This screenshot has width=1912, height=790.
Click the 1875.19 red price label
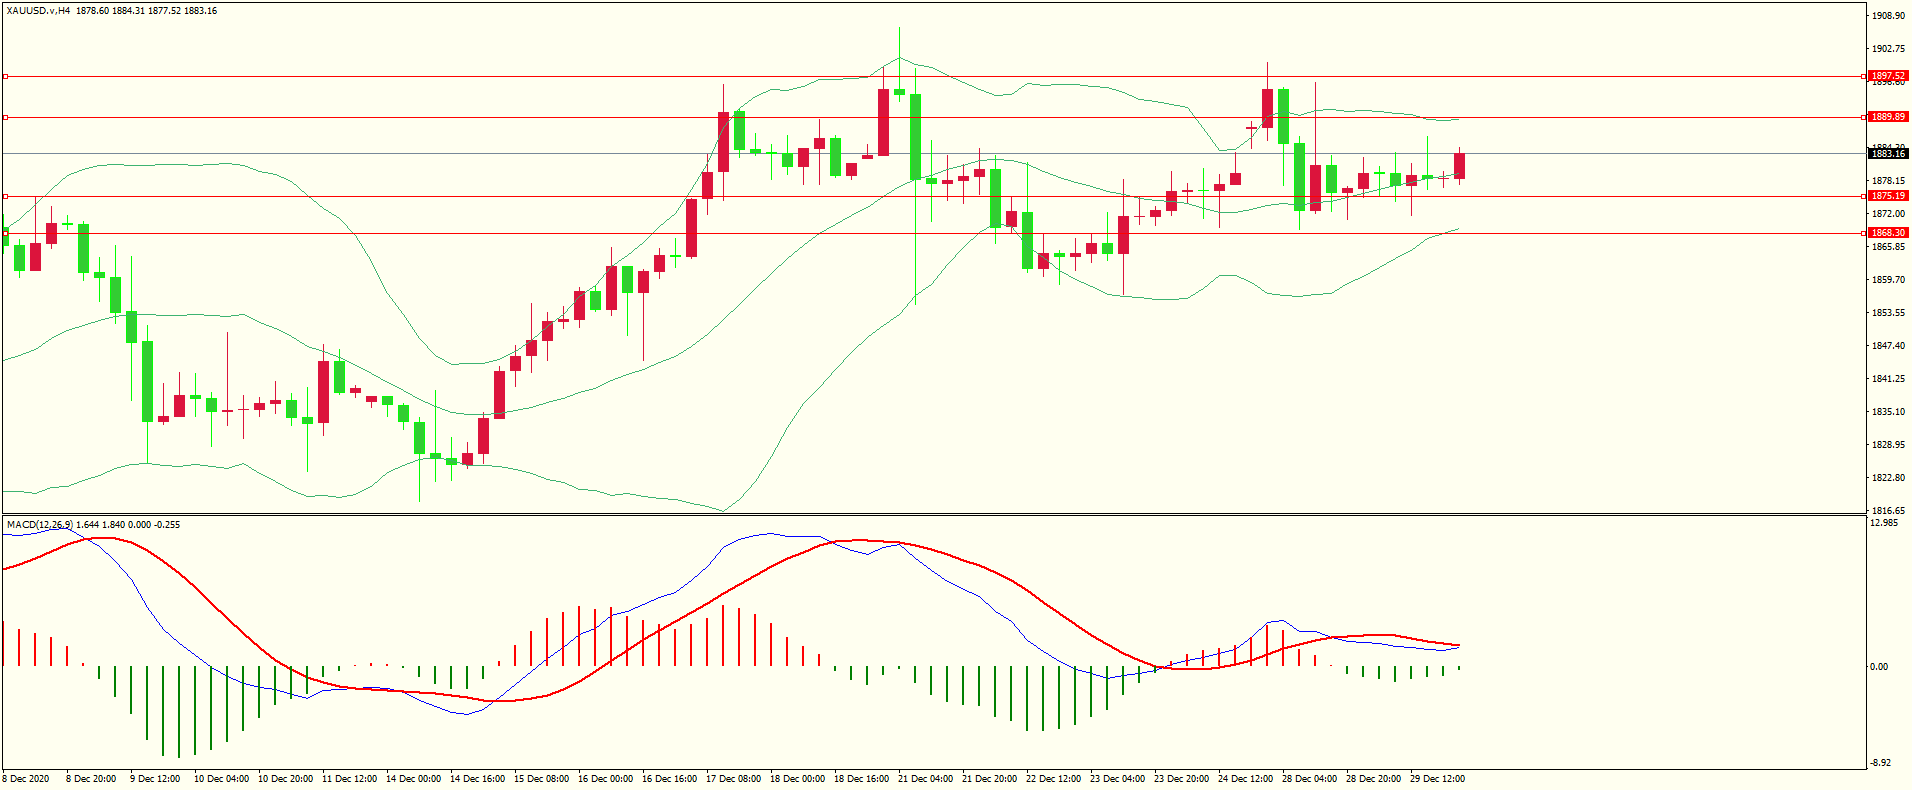1888,196
